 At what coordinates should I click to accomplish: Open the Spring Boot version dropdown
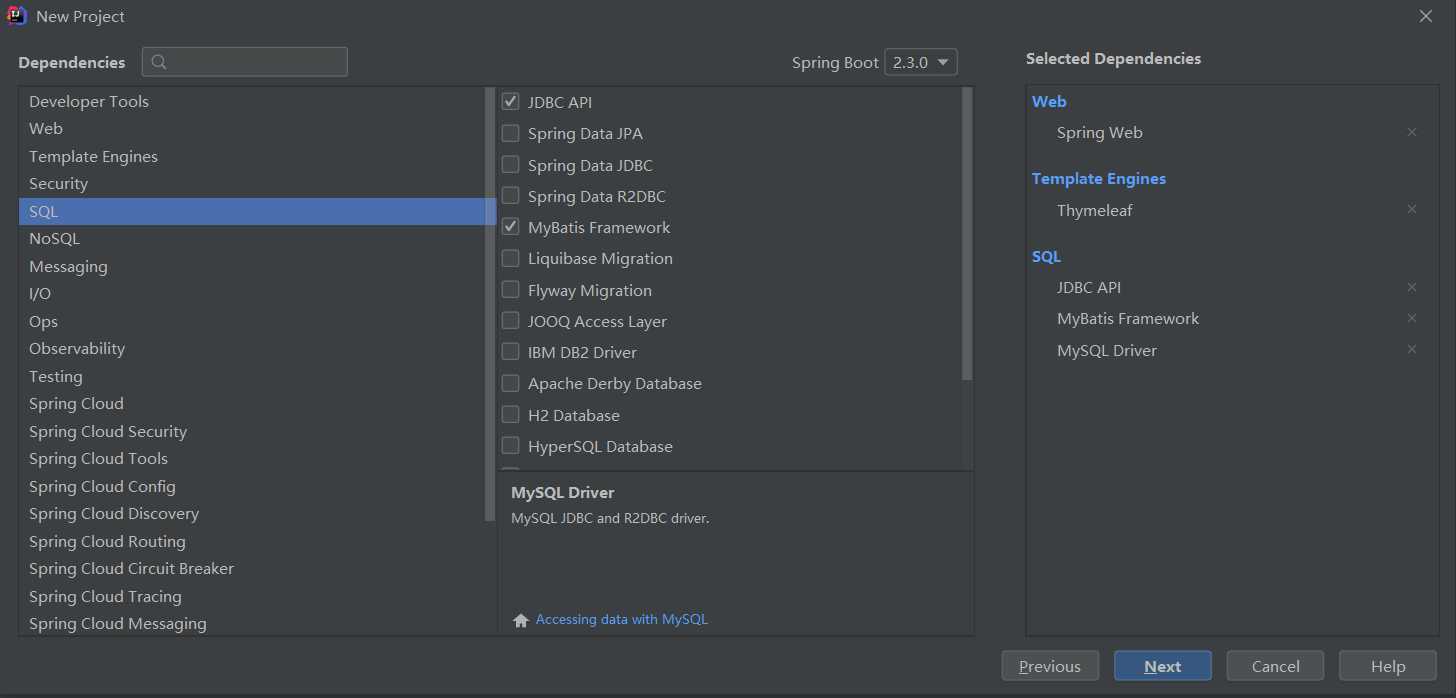coord(921,62)
